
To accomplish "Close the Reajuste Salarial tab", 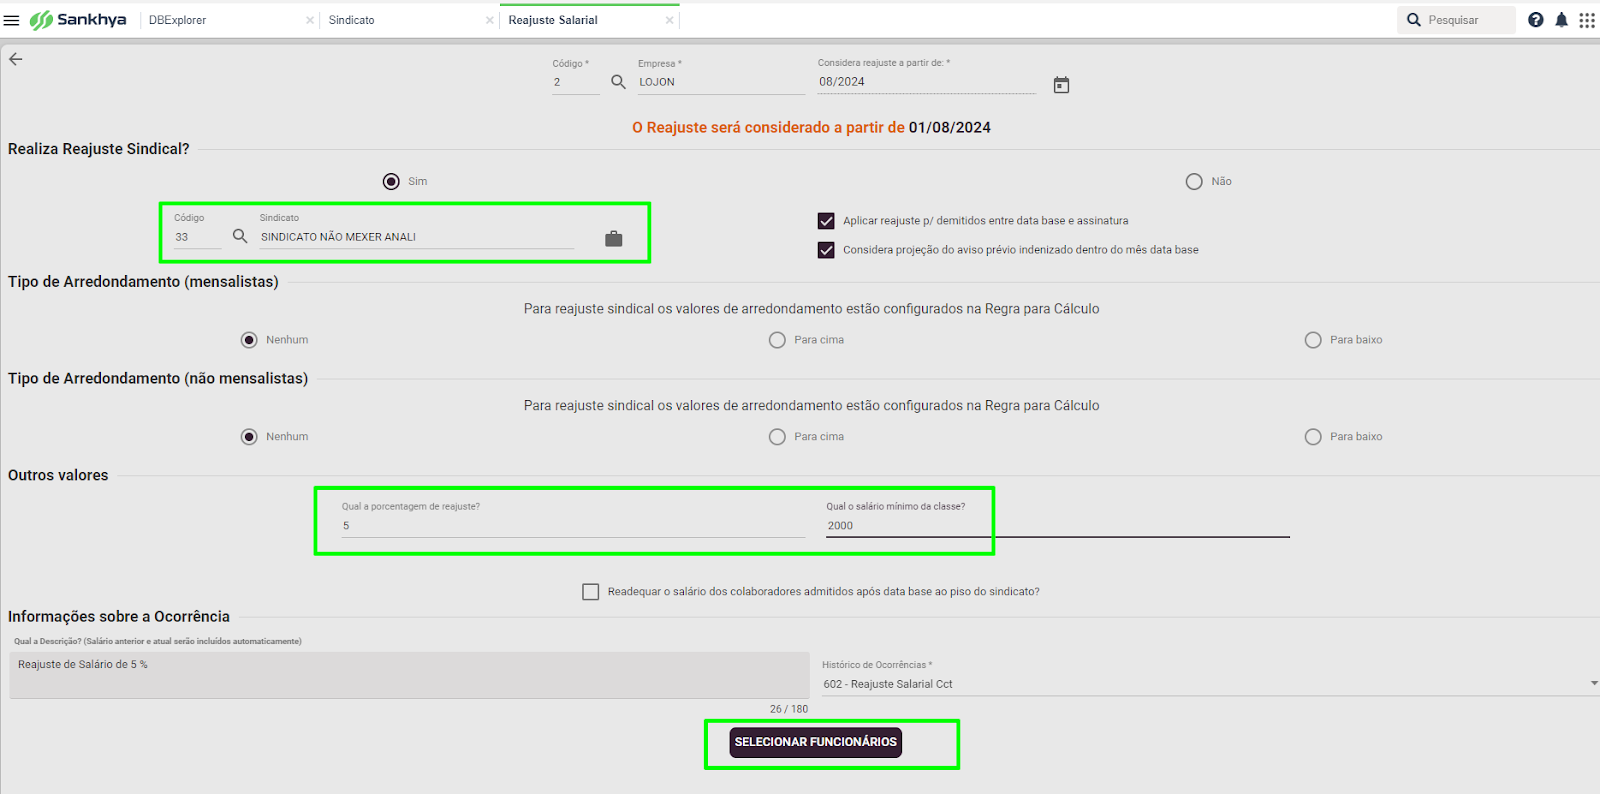I will coord(669,20).
